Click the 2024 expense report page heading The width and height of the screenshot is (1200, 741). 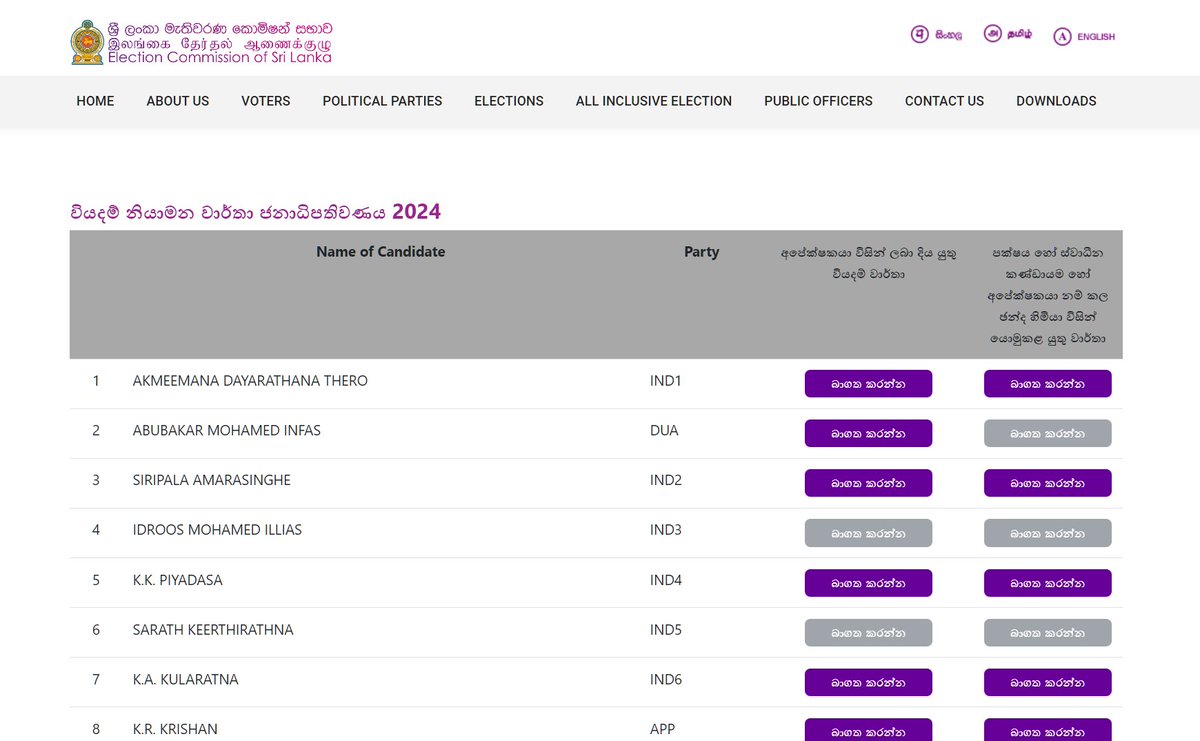click(256, 212)
